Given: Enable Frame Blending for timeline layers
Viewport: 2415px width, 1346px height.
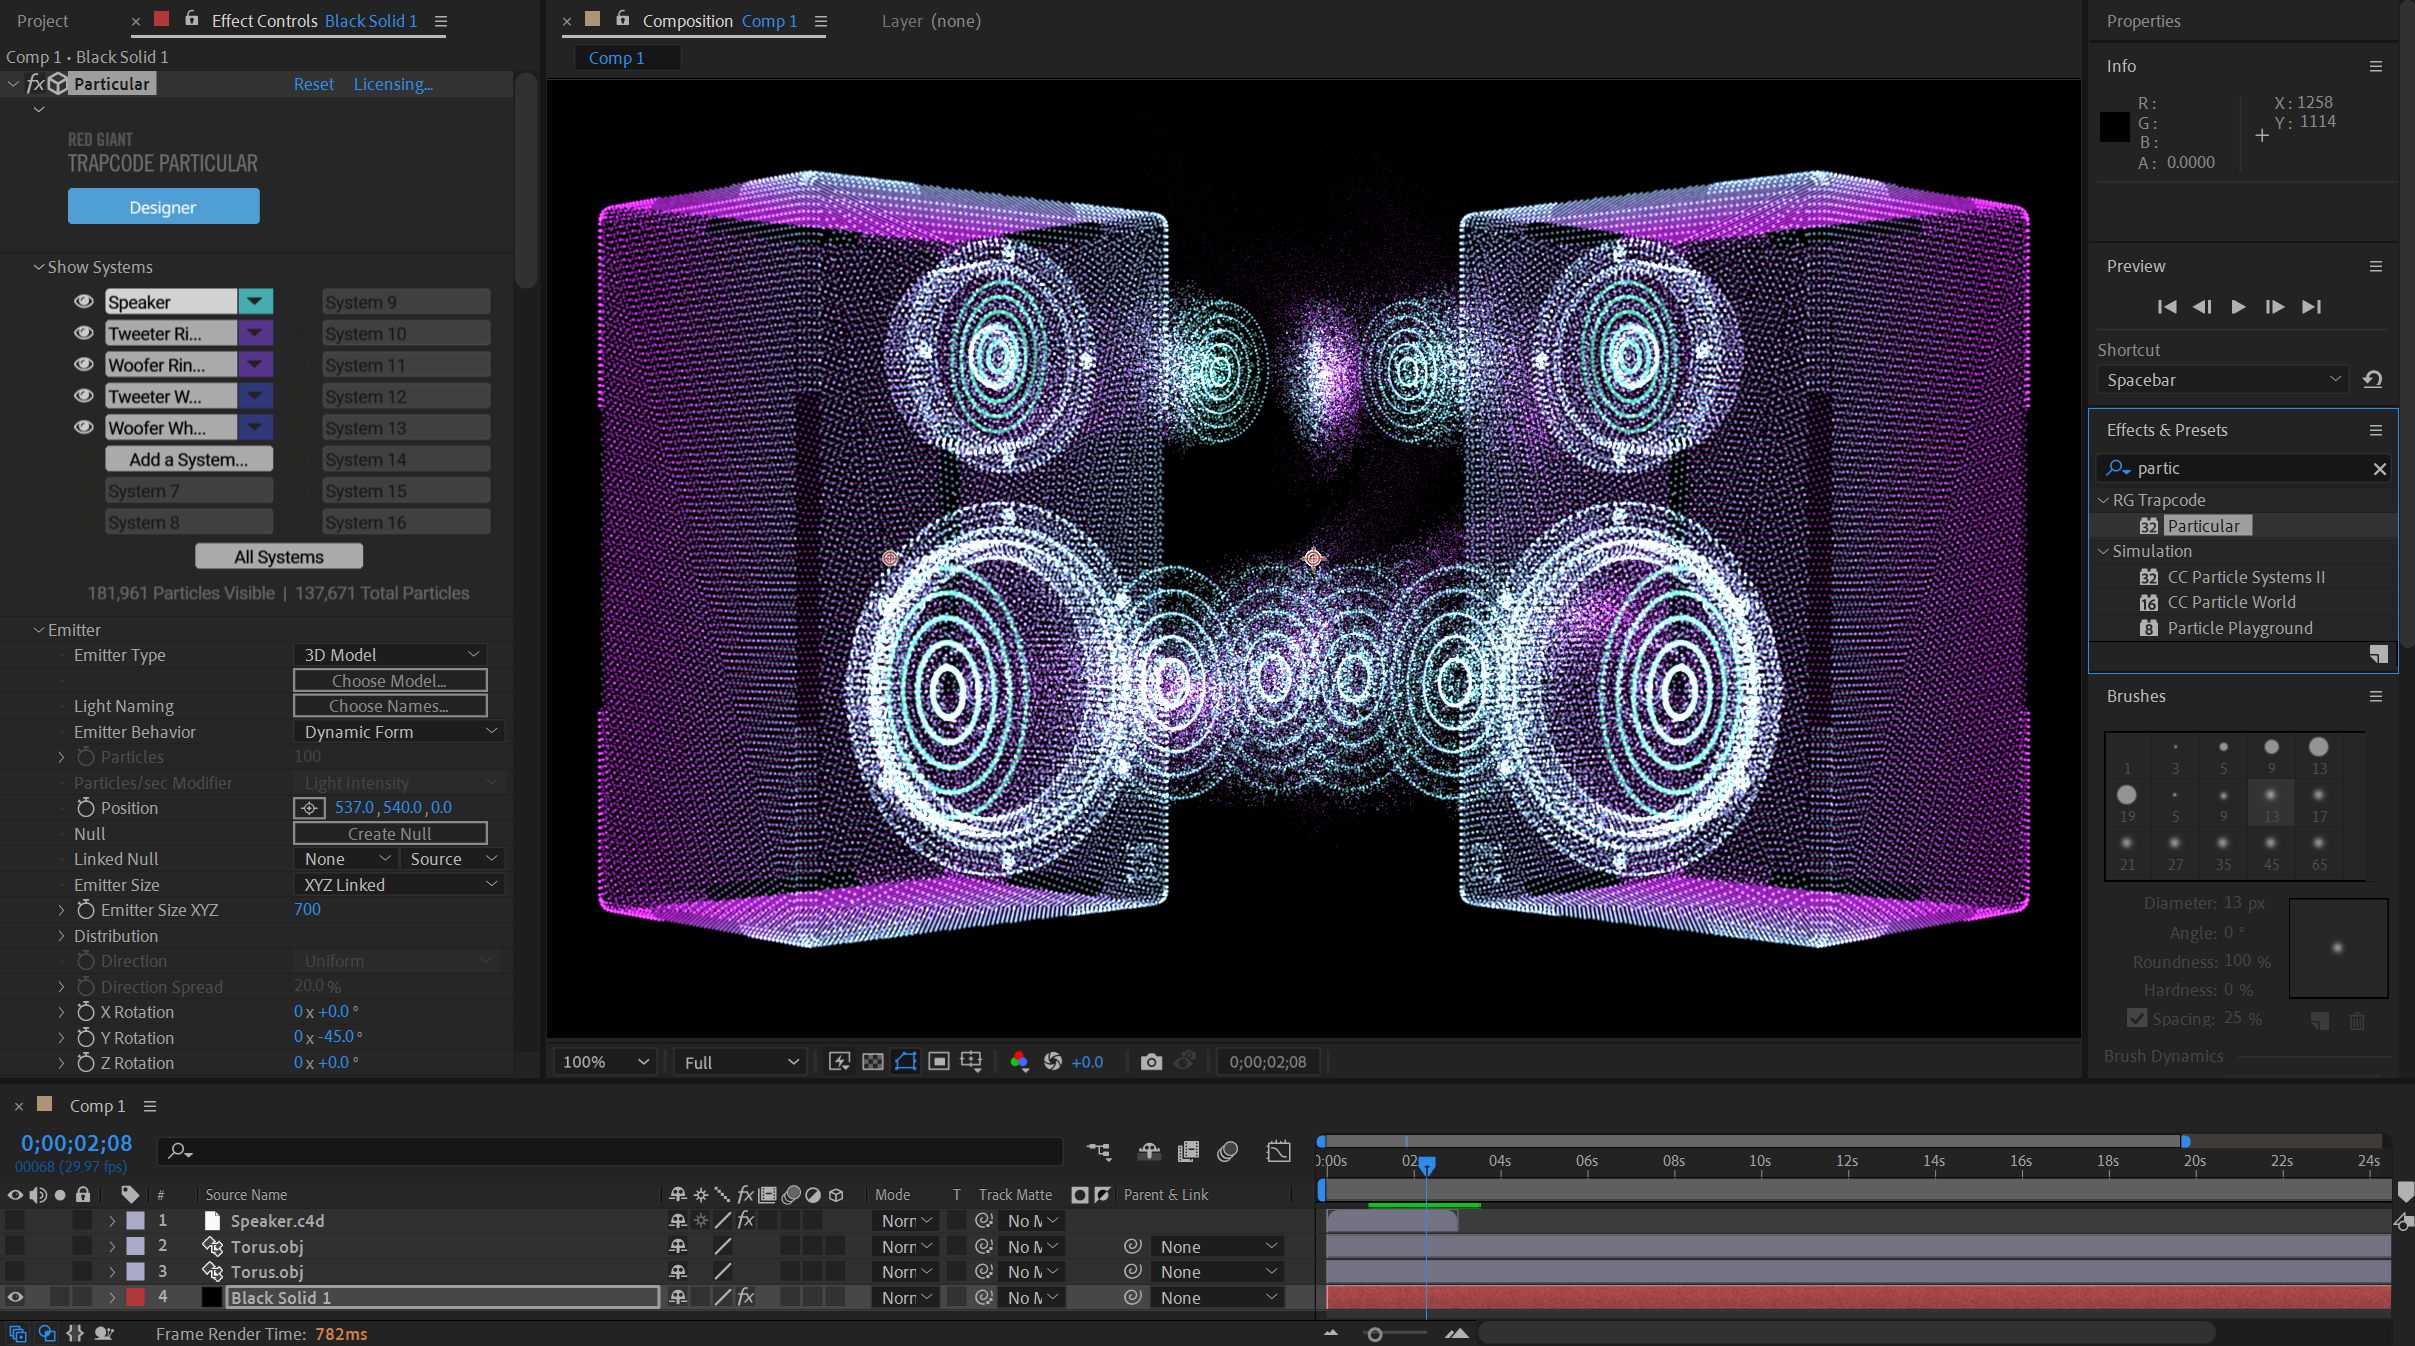Looking at the screenshot, I should click(x=1189, y=1152).
